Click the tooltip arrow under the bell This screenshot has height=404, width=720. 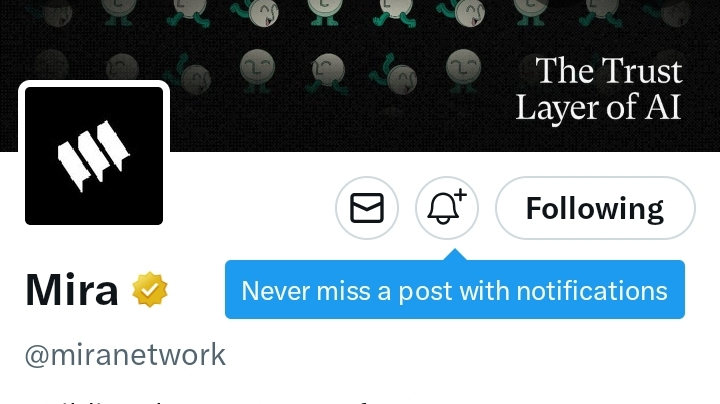455,255
